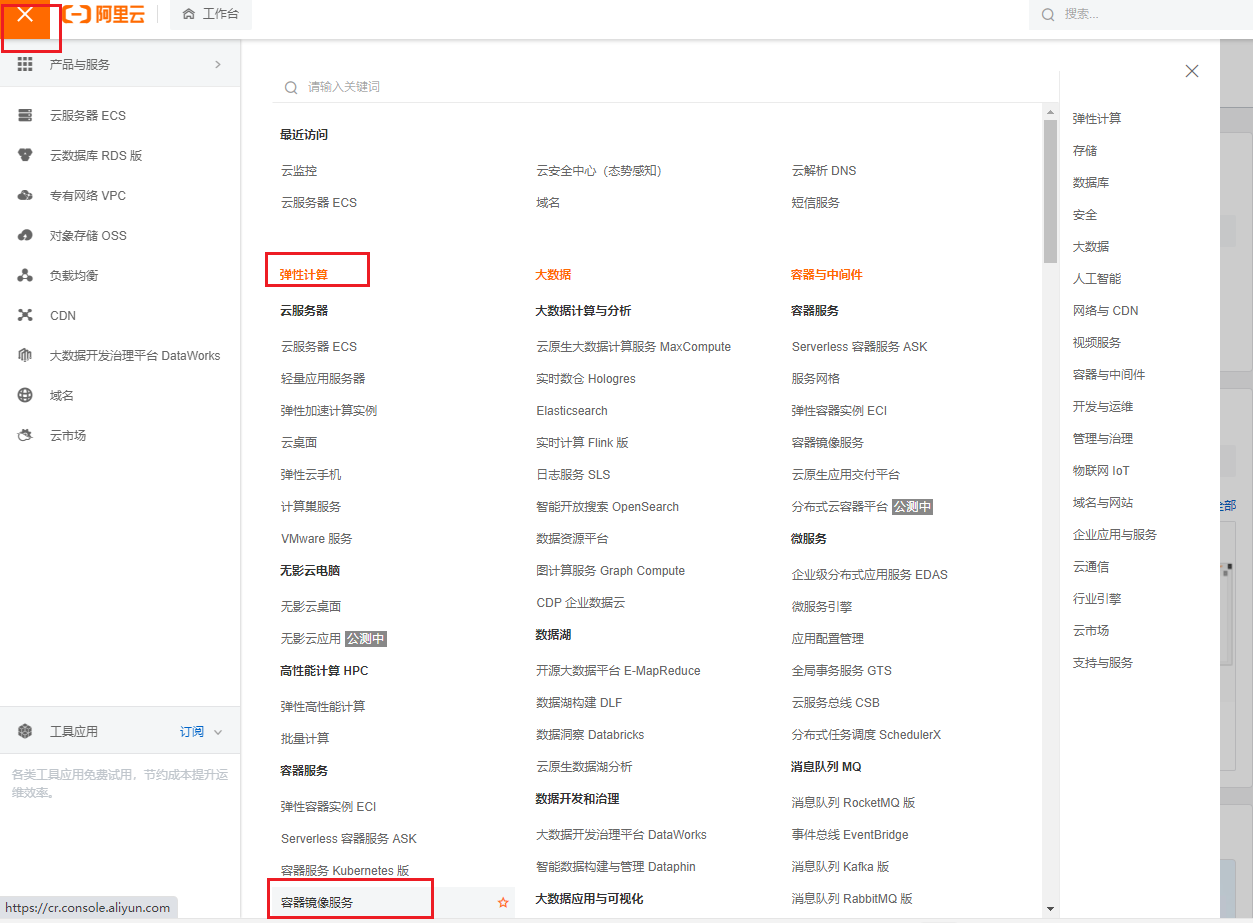Expand 产品与服务 with the right chevron
Viewport: 1253px width, 923px height.
(x=218, y=64)
